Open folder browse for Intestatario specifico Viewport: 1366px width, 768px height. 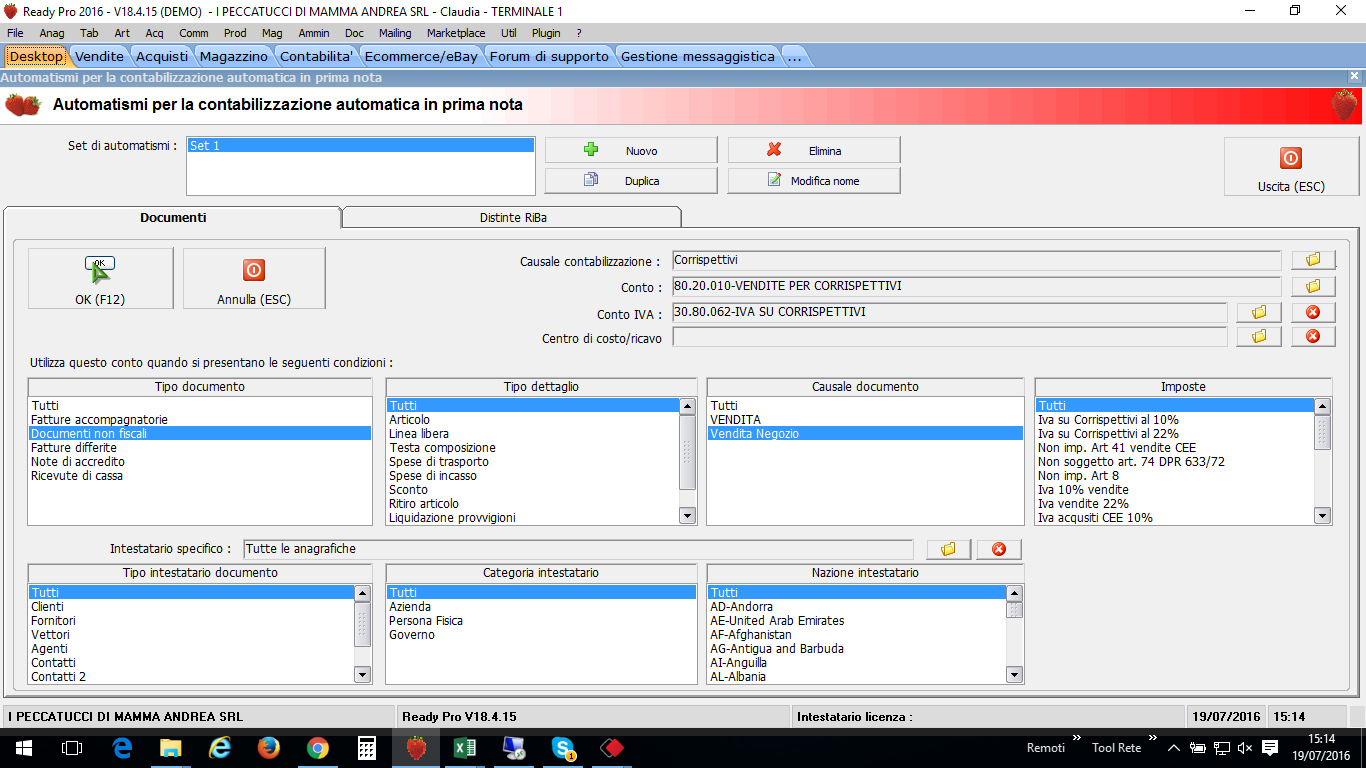click(x=948, y=549)
